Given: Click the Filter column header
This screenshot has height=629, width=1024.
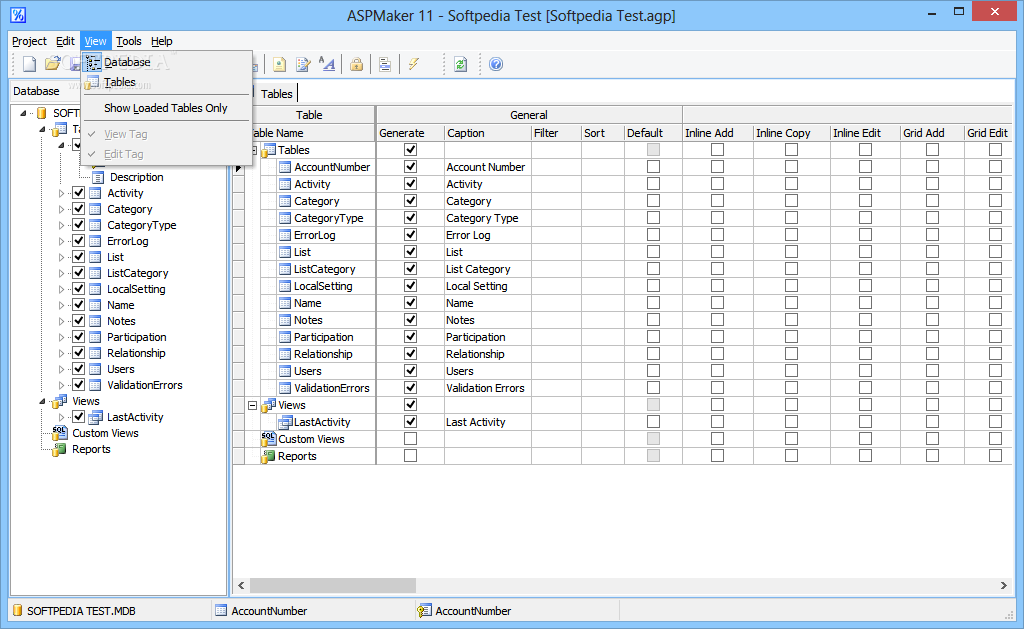Looking at the screenshot, I should 556,133.
